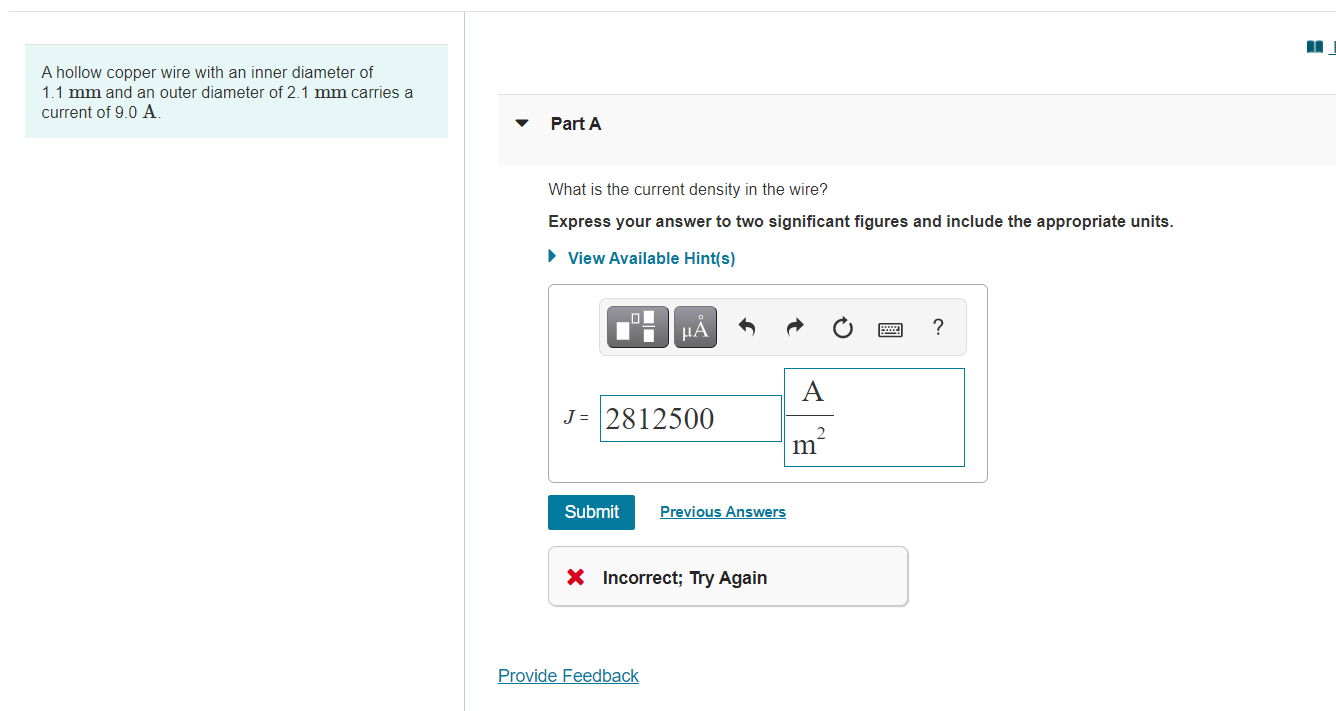The width and height of the screenshot is (1336, 711).
Task: Reset the answer with circular arrow
Action: pos(843,327)
